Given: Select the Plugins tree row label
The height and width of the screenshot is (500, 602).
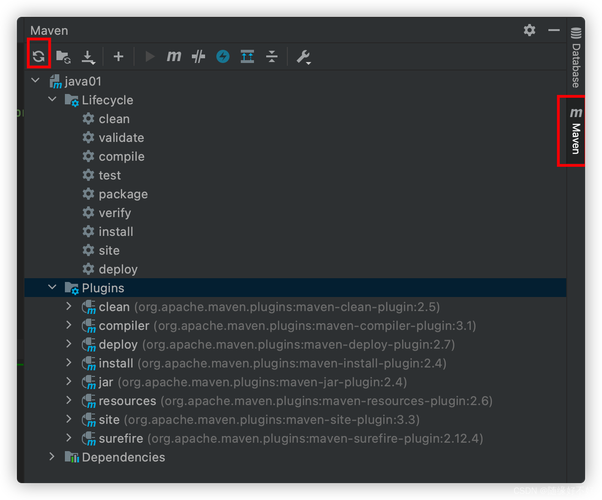Looking at the screenshot, I should (103, 288).
